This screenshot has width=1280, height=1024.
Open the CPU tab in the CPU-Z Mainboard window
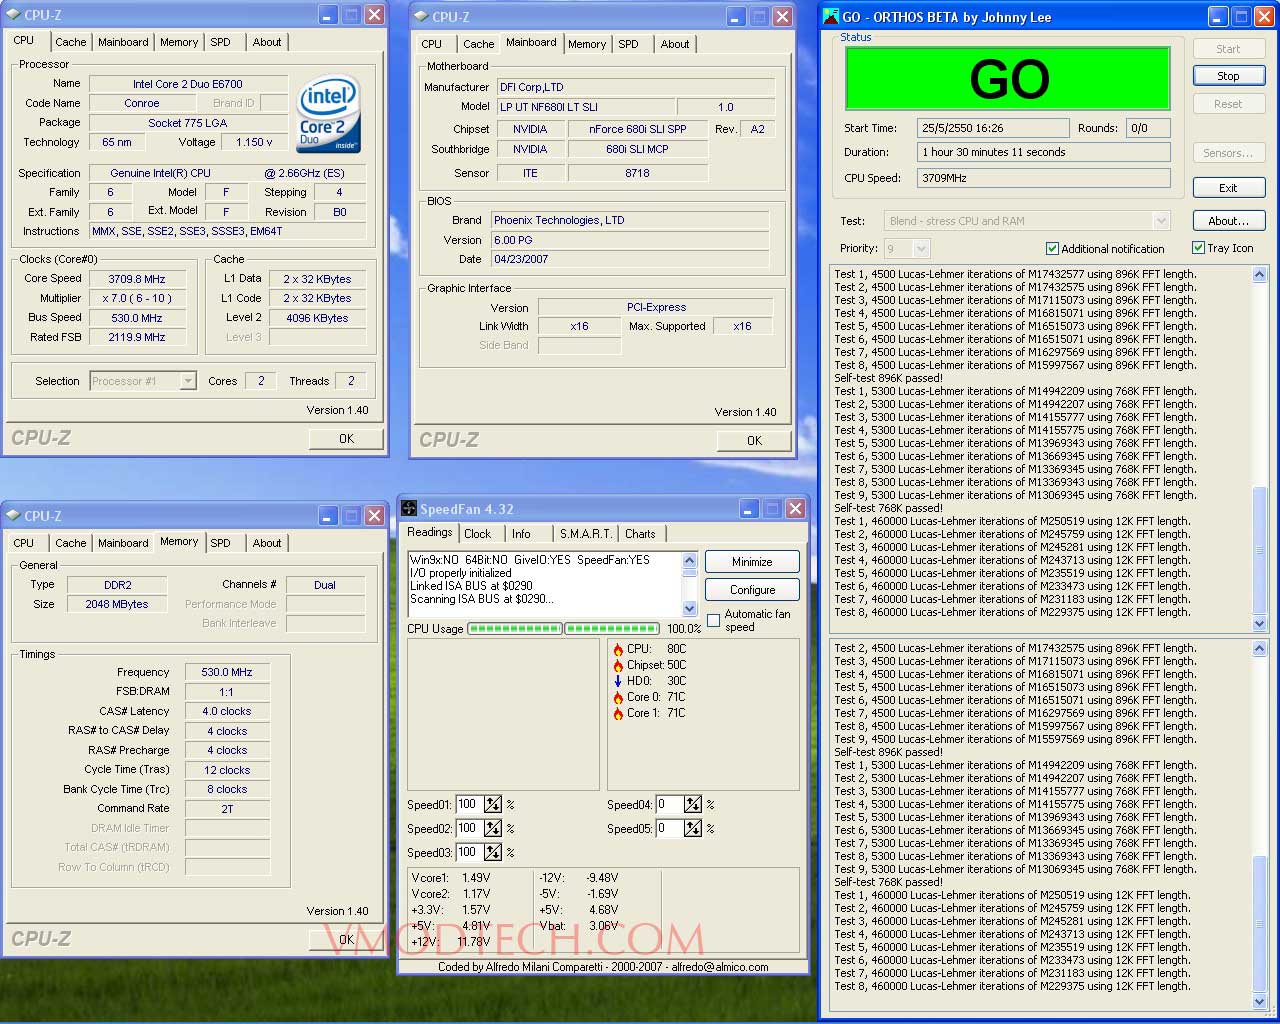click(x=432, y=44)
